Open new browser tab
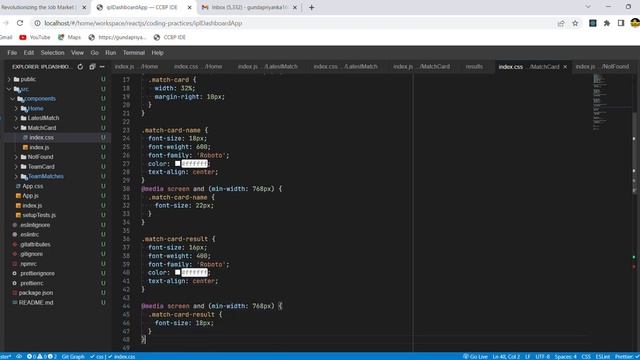This screenshot has width=640, height=360. 311,7
